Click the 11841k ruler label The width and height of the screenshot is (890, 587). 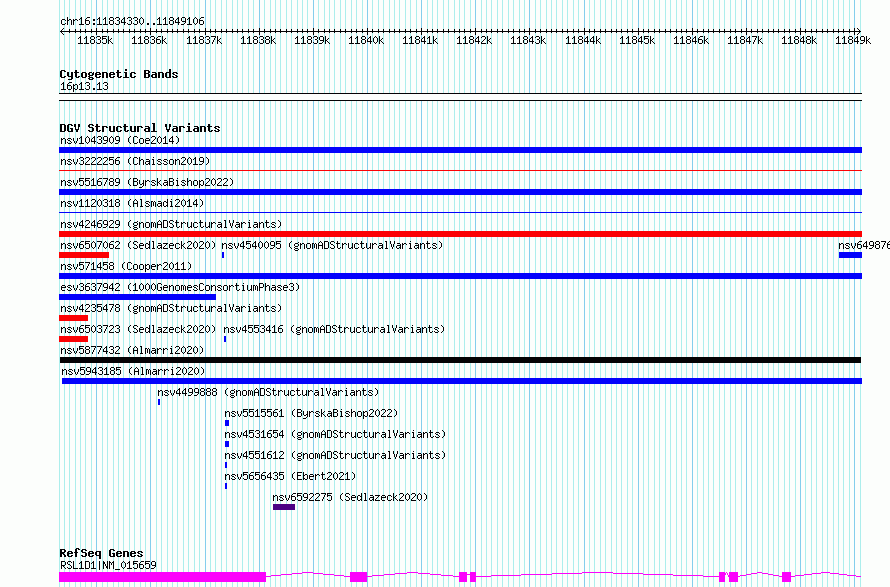coord(419,40)
